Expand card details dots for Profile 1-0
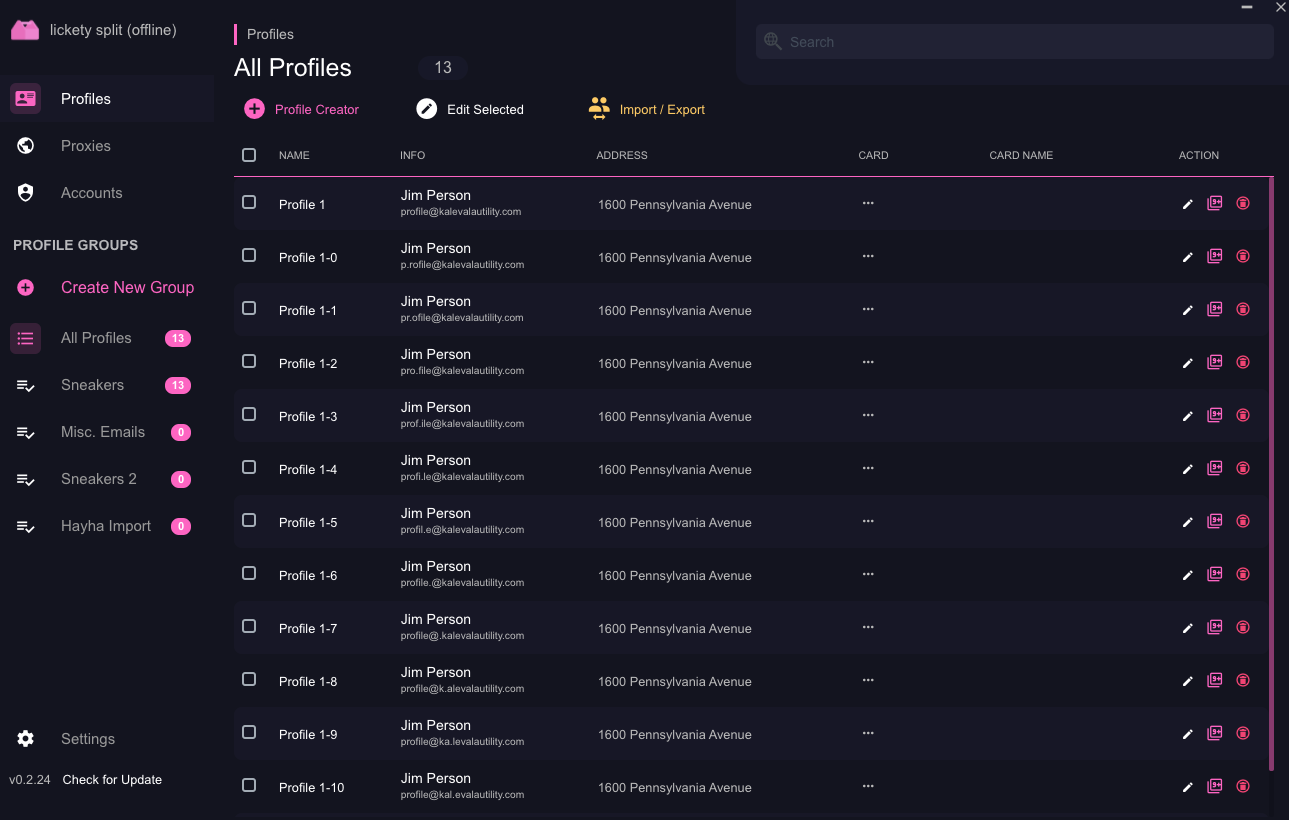 click(x=868, y=256)
